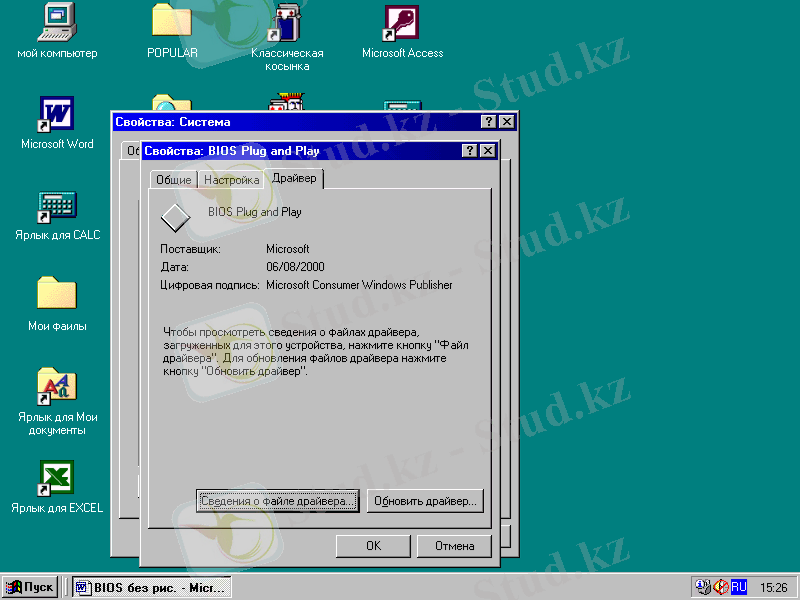Screen dimensions: 800x600
Task: Switch to the Настройка tab
Action: 231,180
